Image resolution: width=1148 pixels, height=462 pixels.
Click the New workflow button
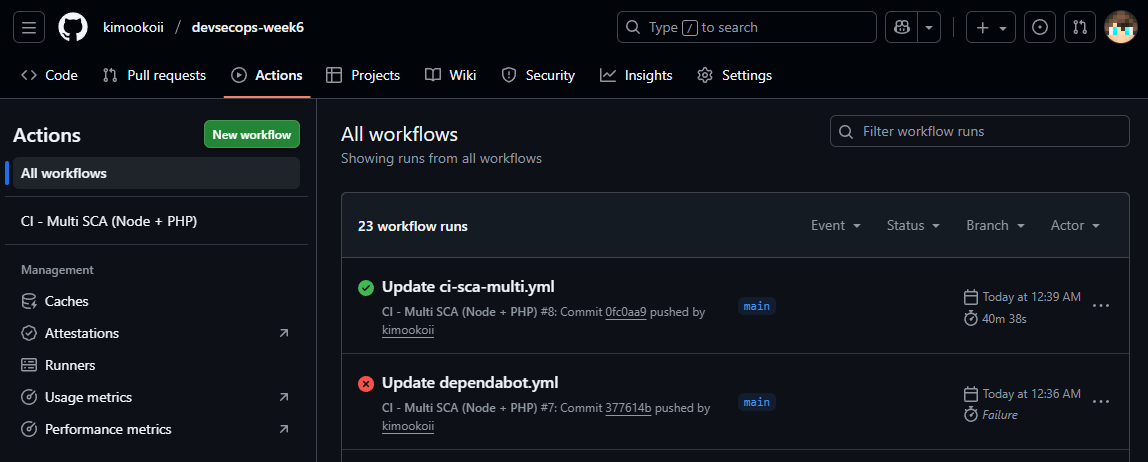coord(252,135)
